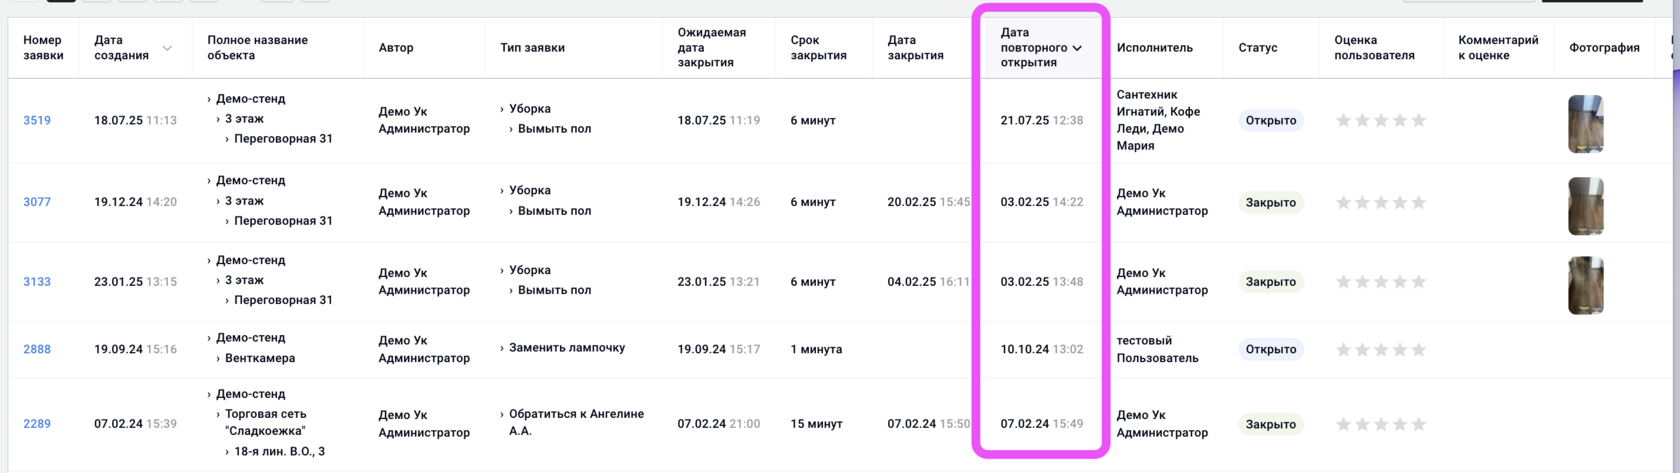Set three stars on request 3133
The width and height of the screenshot is (1680, 473).
[x=1381, y=282]
